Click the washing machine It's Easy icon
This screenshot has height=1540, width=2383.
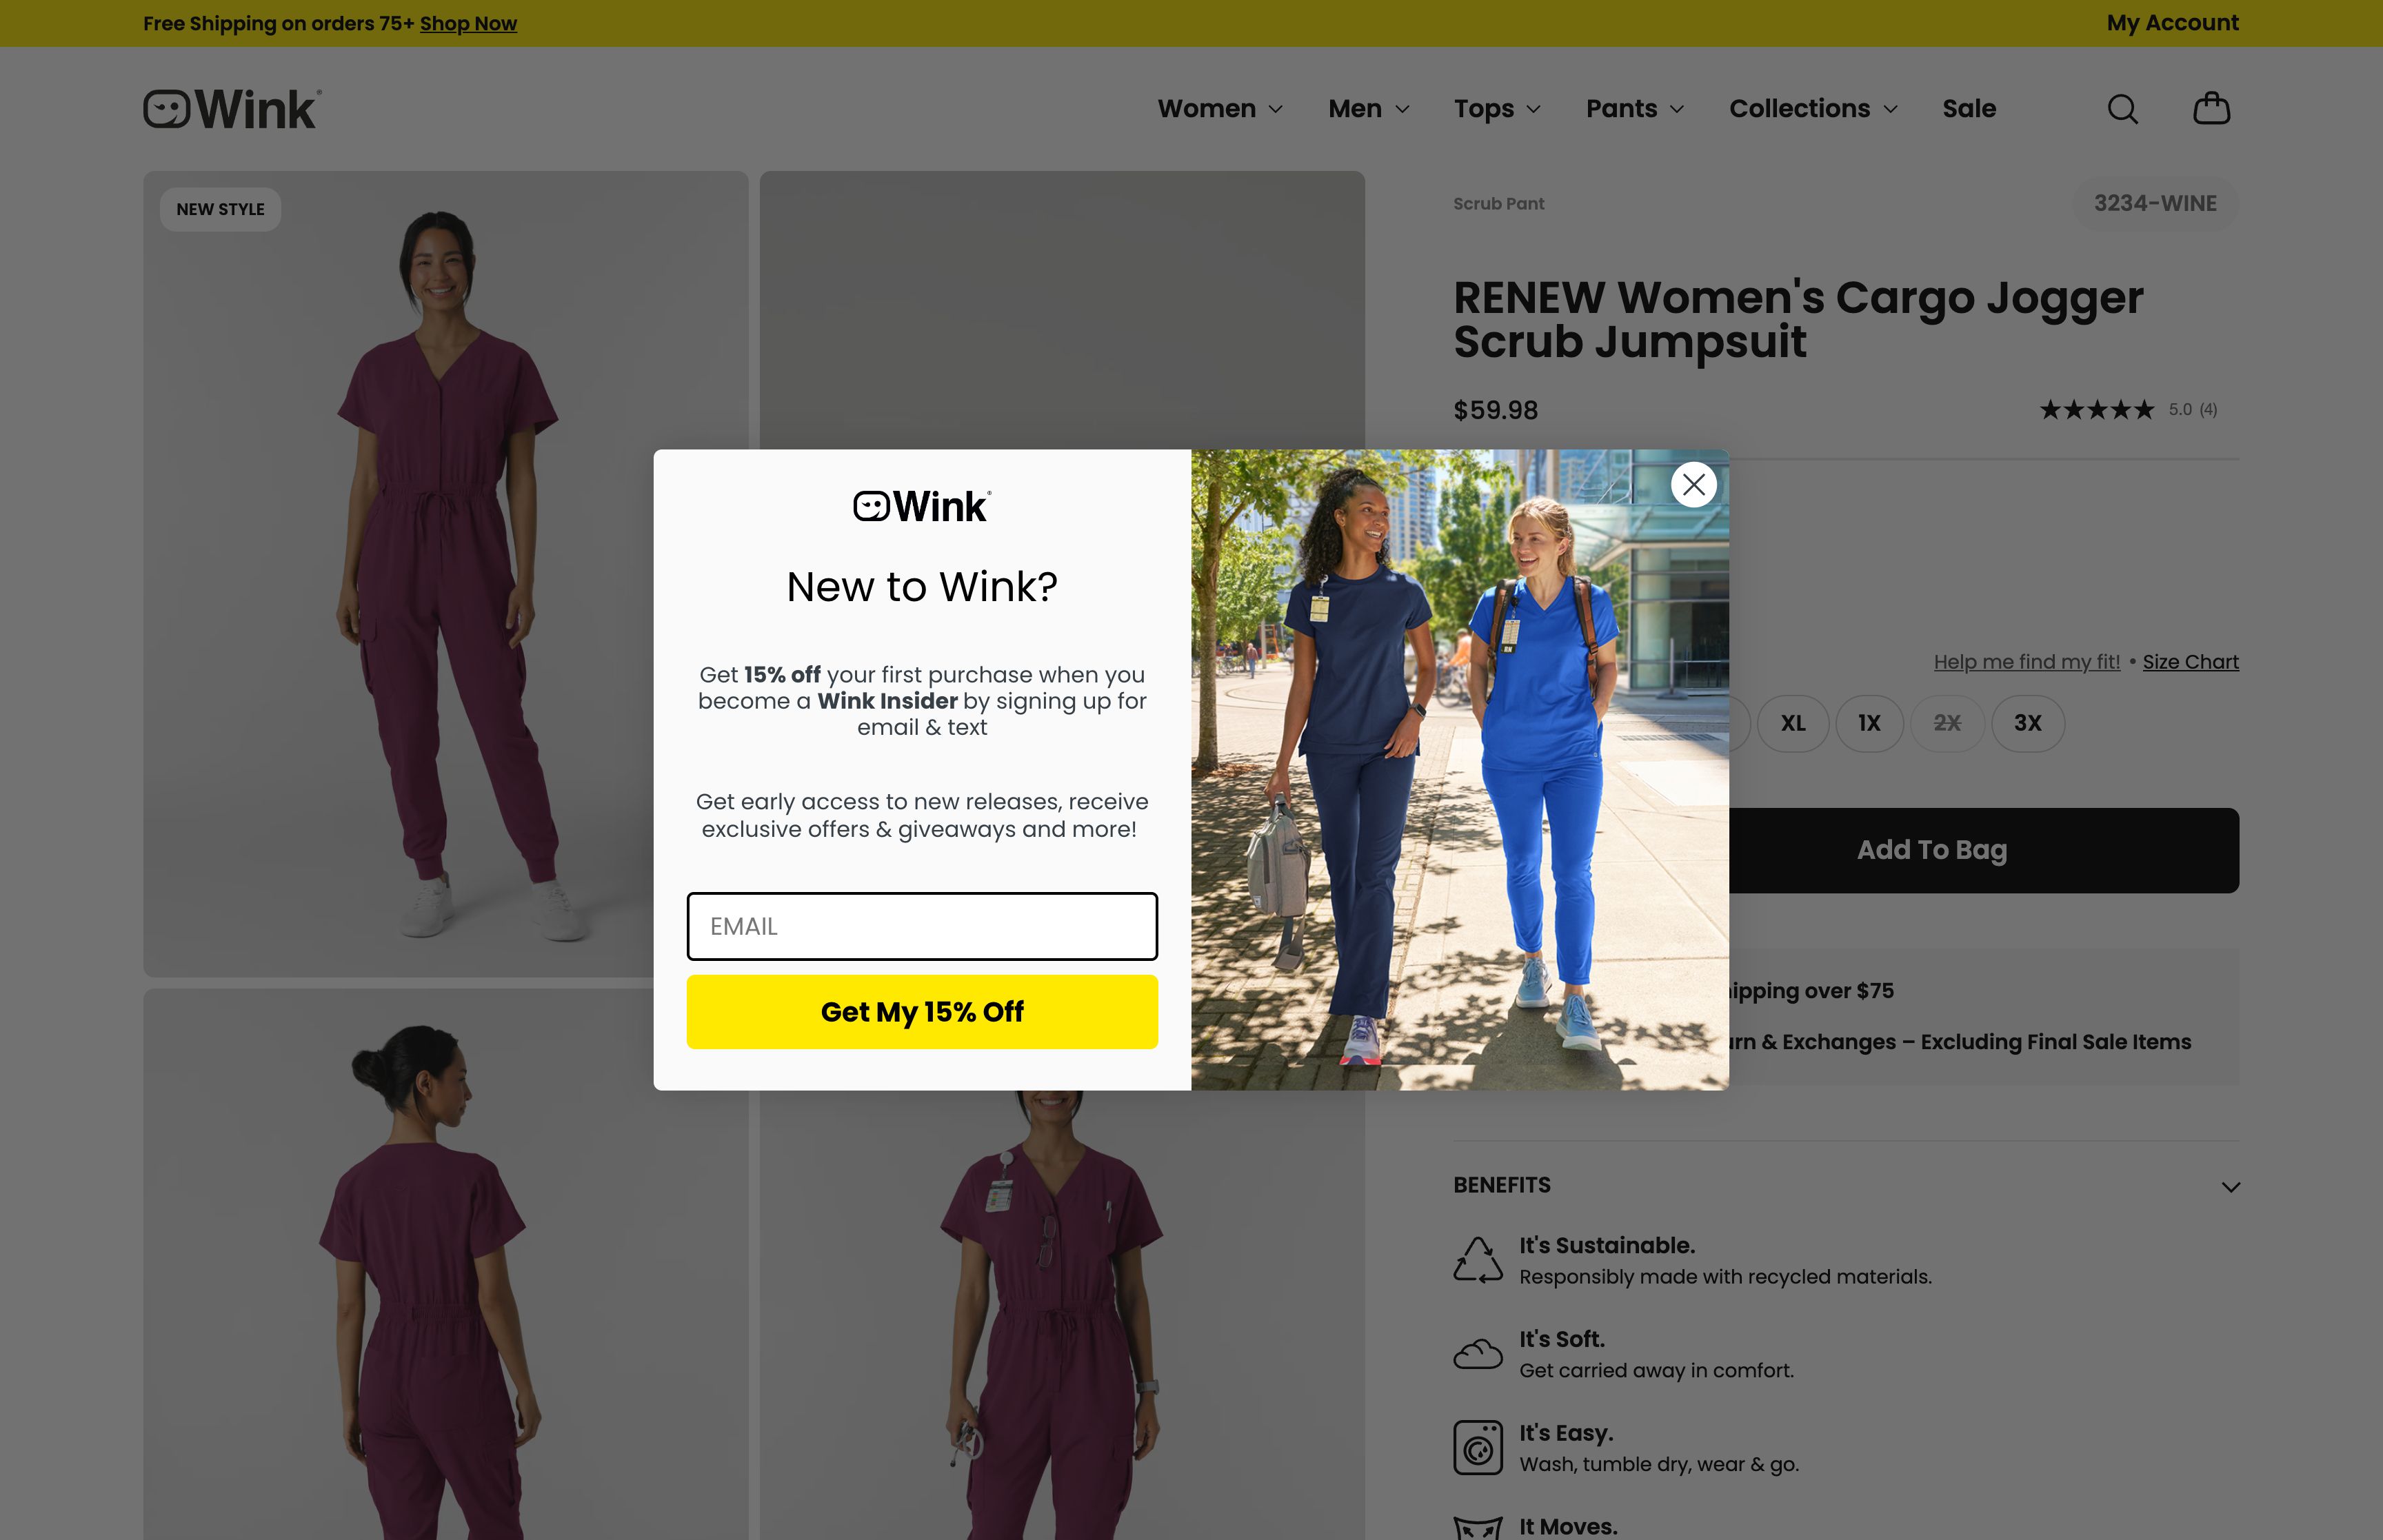point(1477,1447)
